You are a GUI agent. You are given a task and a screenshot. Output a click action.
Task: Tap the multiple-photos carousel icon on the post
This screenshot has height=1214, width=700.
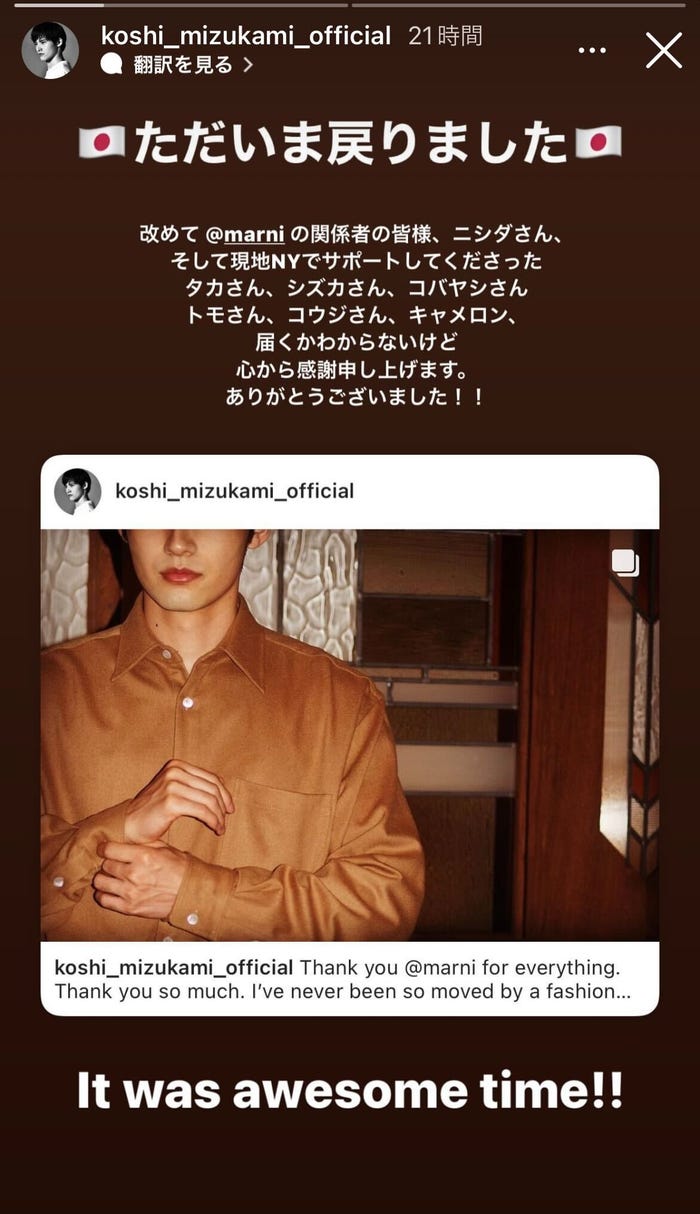625,563
